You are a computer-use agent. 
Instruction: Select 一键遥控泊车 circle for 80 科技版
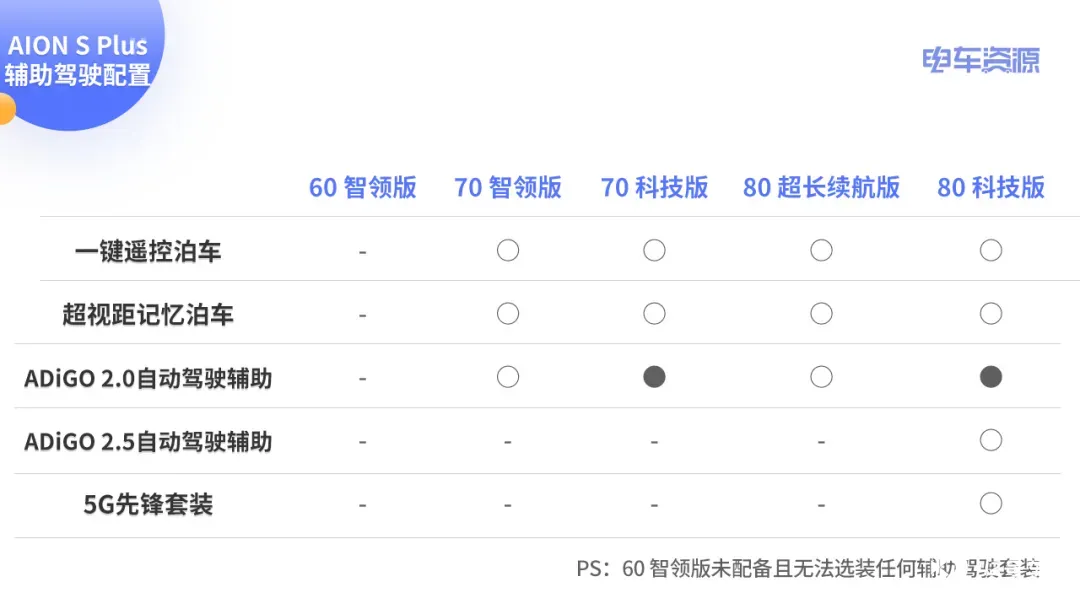click(990, 250)
